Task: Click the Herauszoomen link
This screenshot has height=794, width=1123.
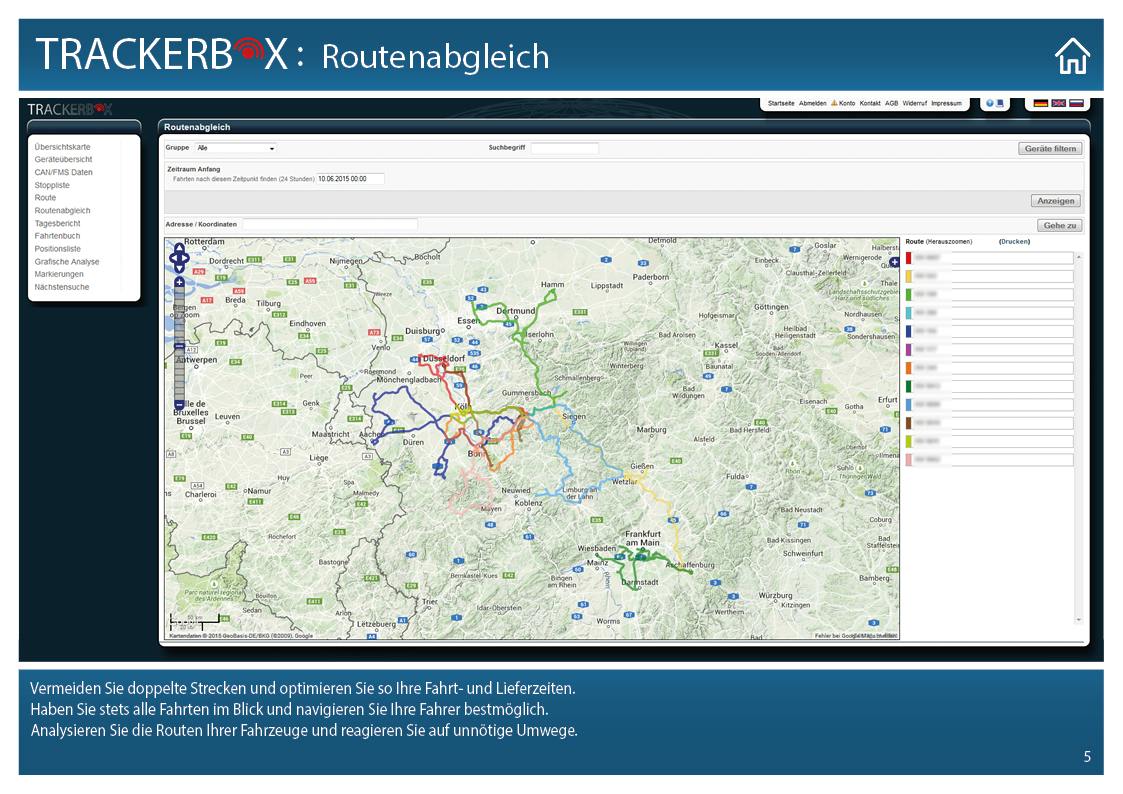Action: 949,242
